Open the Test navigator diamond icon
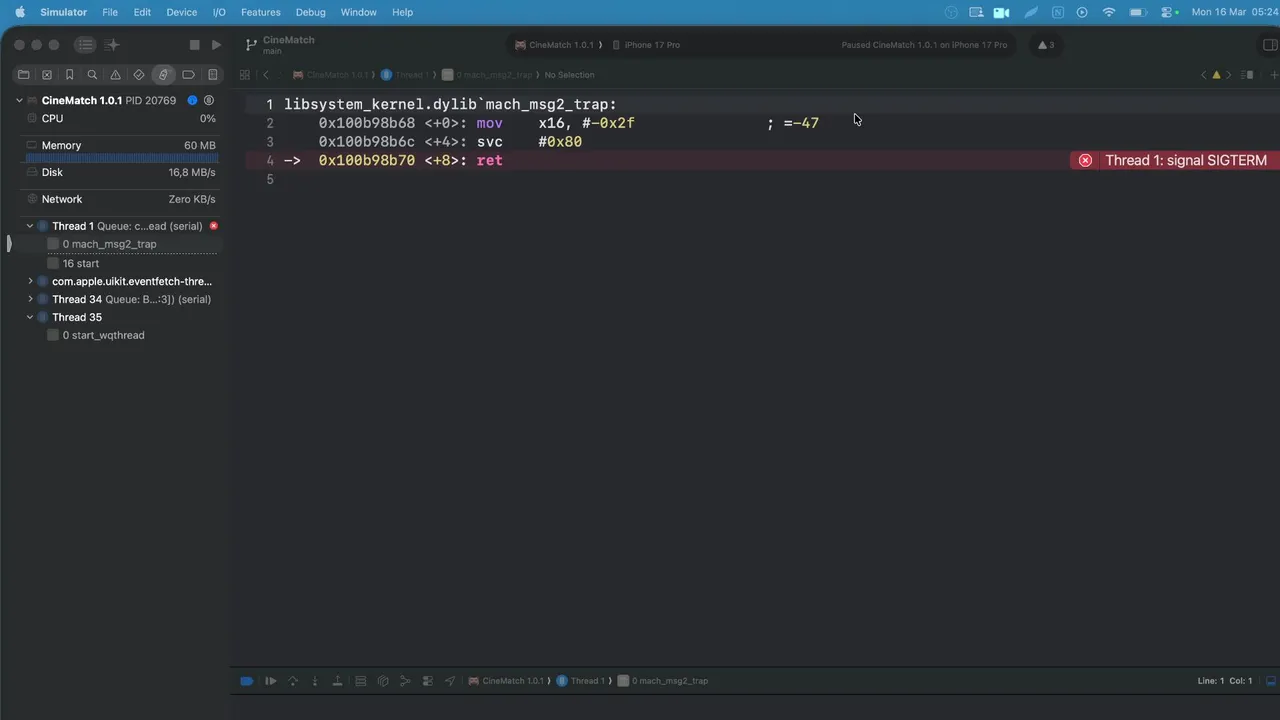The image size is (1280, 720). coord(139,75)
